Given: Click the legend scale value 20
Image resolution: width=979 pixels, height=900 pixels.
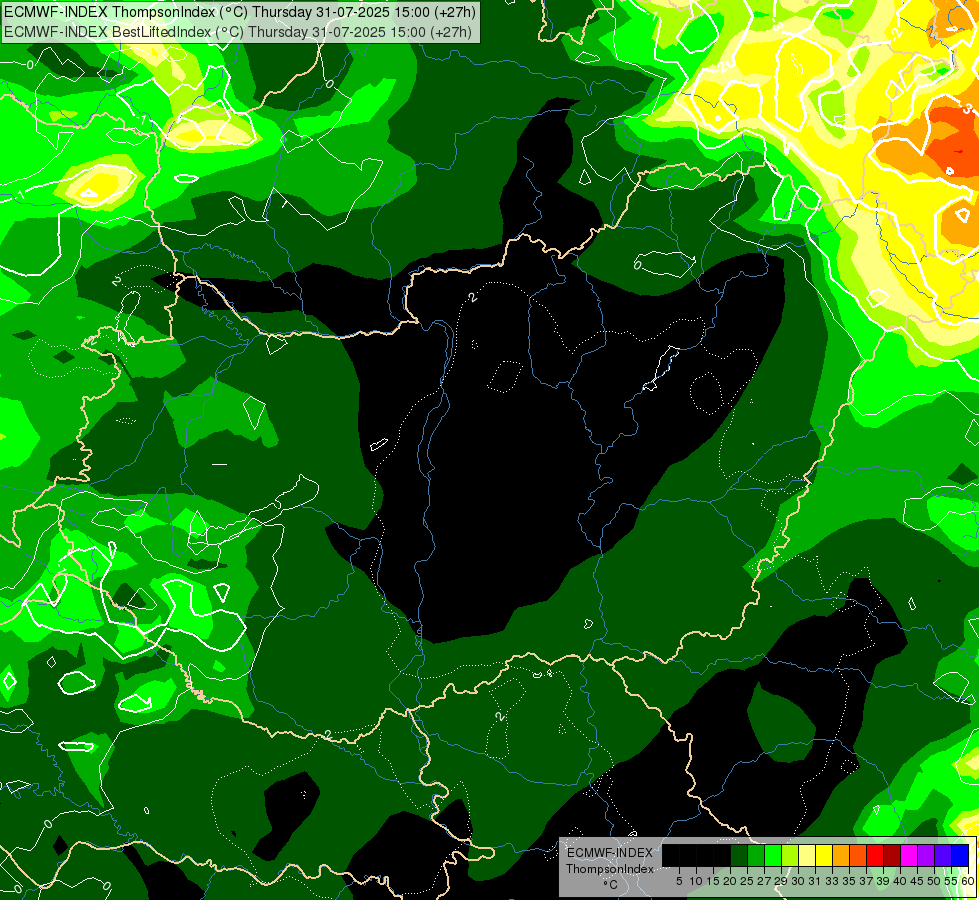Looking at the screenshot, I should point(730,881).
